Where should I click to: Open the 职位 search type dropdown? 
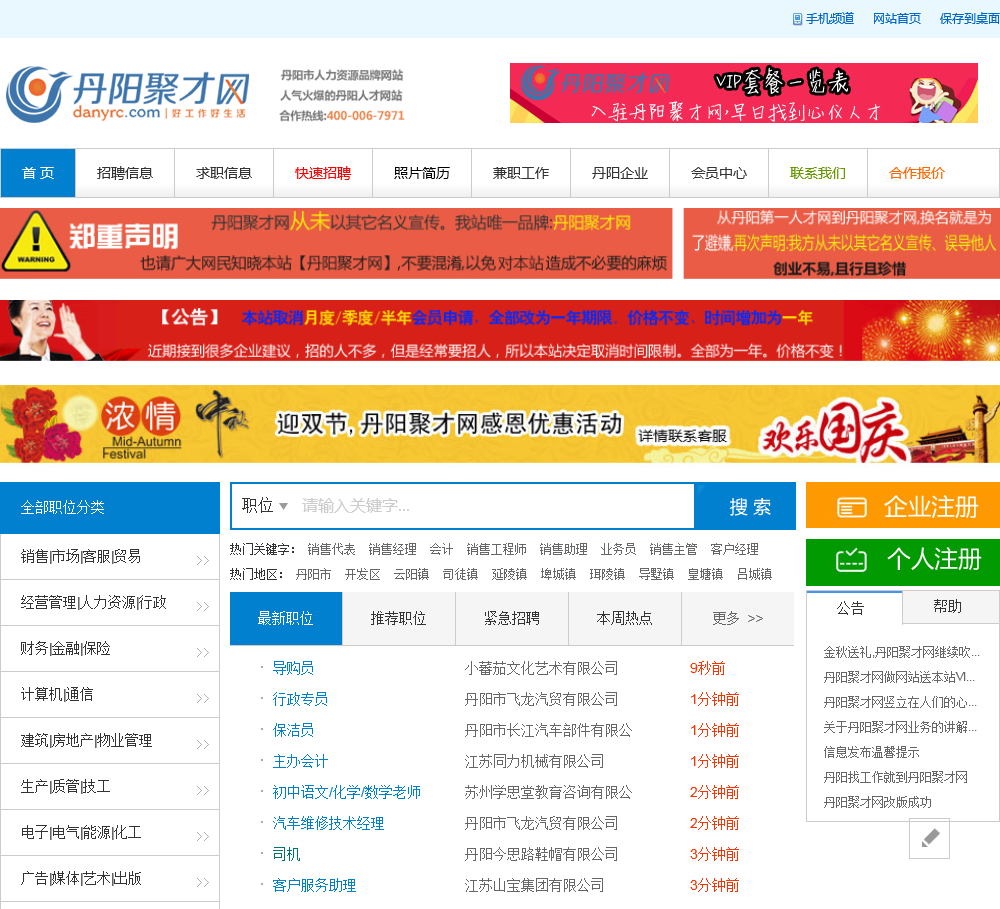point(264,506)
